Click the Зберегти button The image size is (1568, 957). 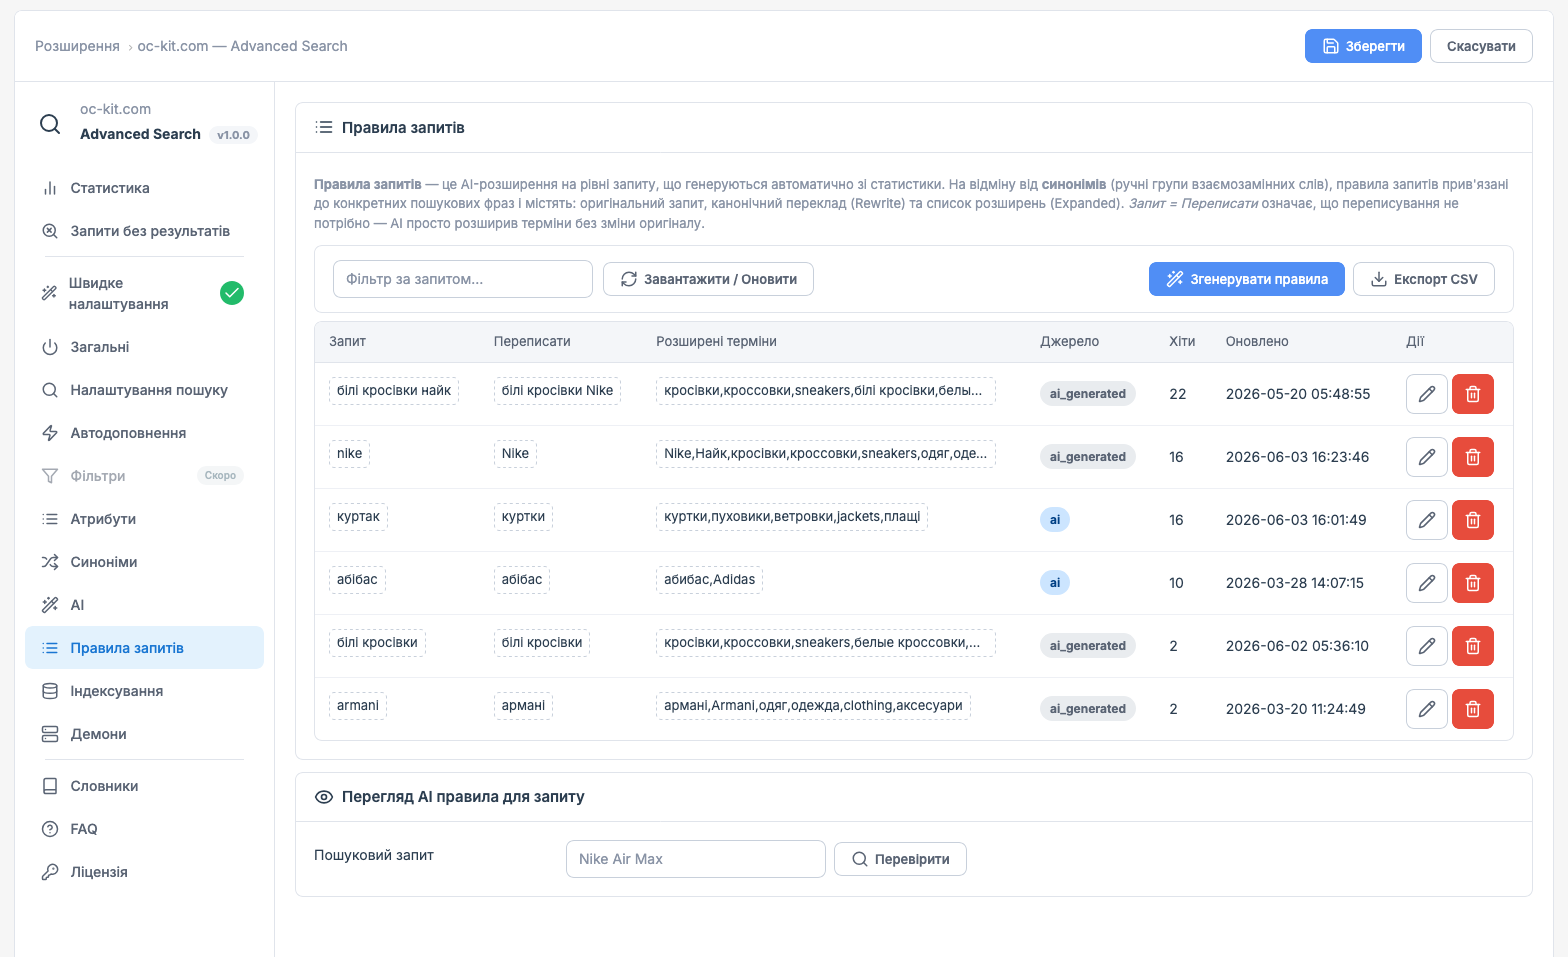coord(1363,46)
